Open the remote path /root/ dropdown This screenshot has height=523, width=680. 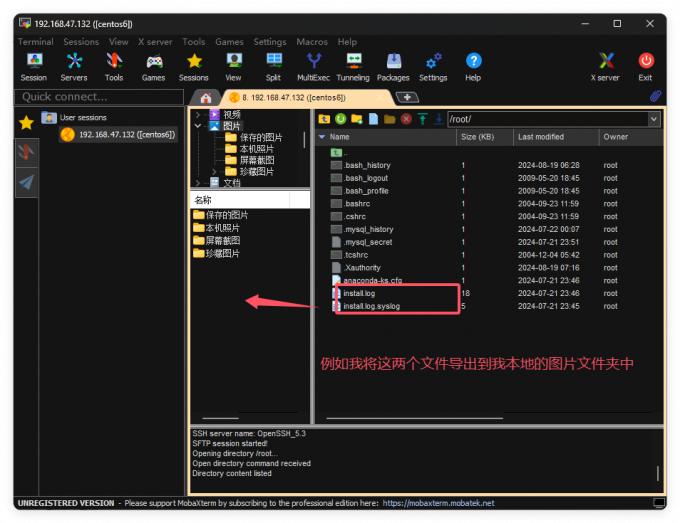[654, 119]
